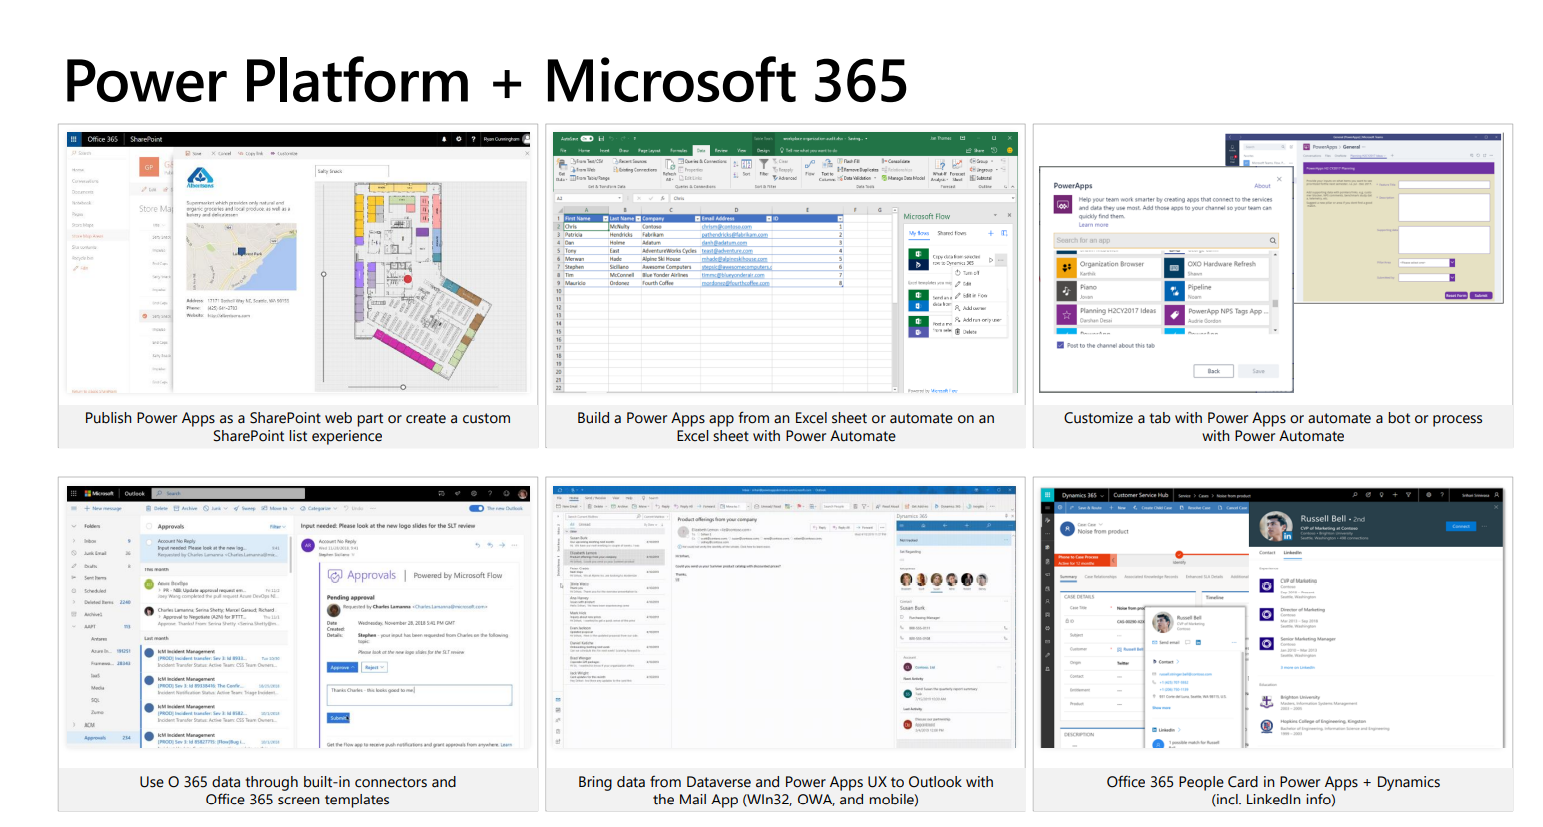Click Customize in the SharePoint panel toolbar
This screenshot has height=827, width=1543.
pyautogui.click(x=285, y=154)
